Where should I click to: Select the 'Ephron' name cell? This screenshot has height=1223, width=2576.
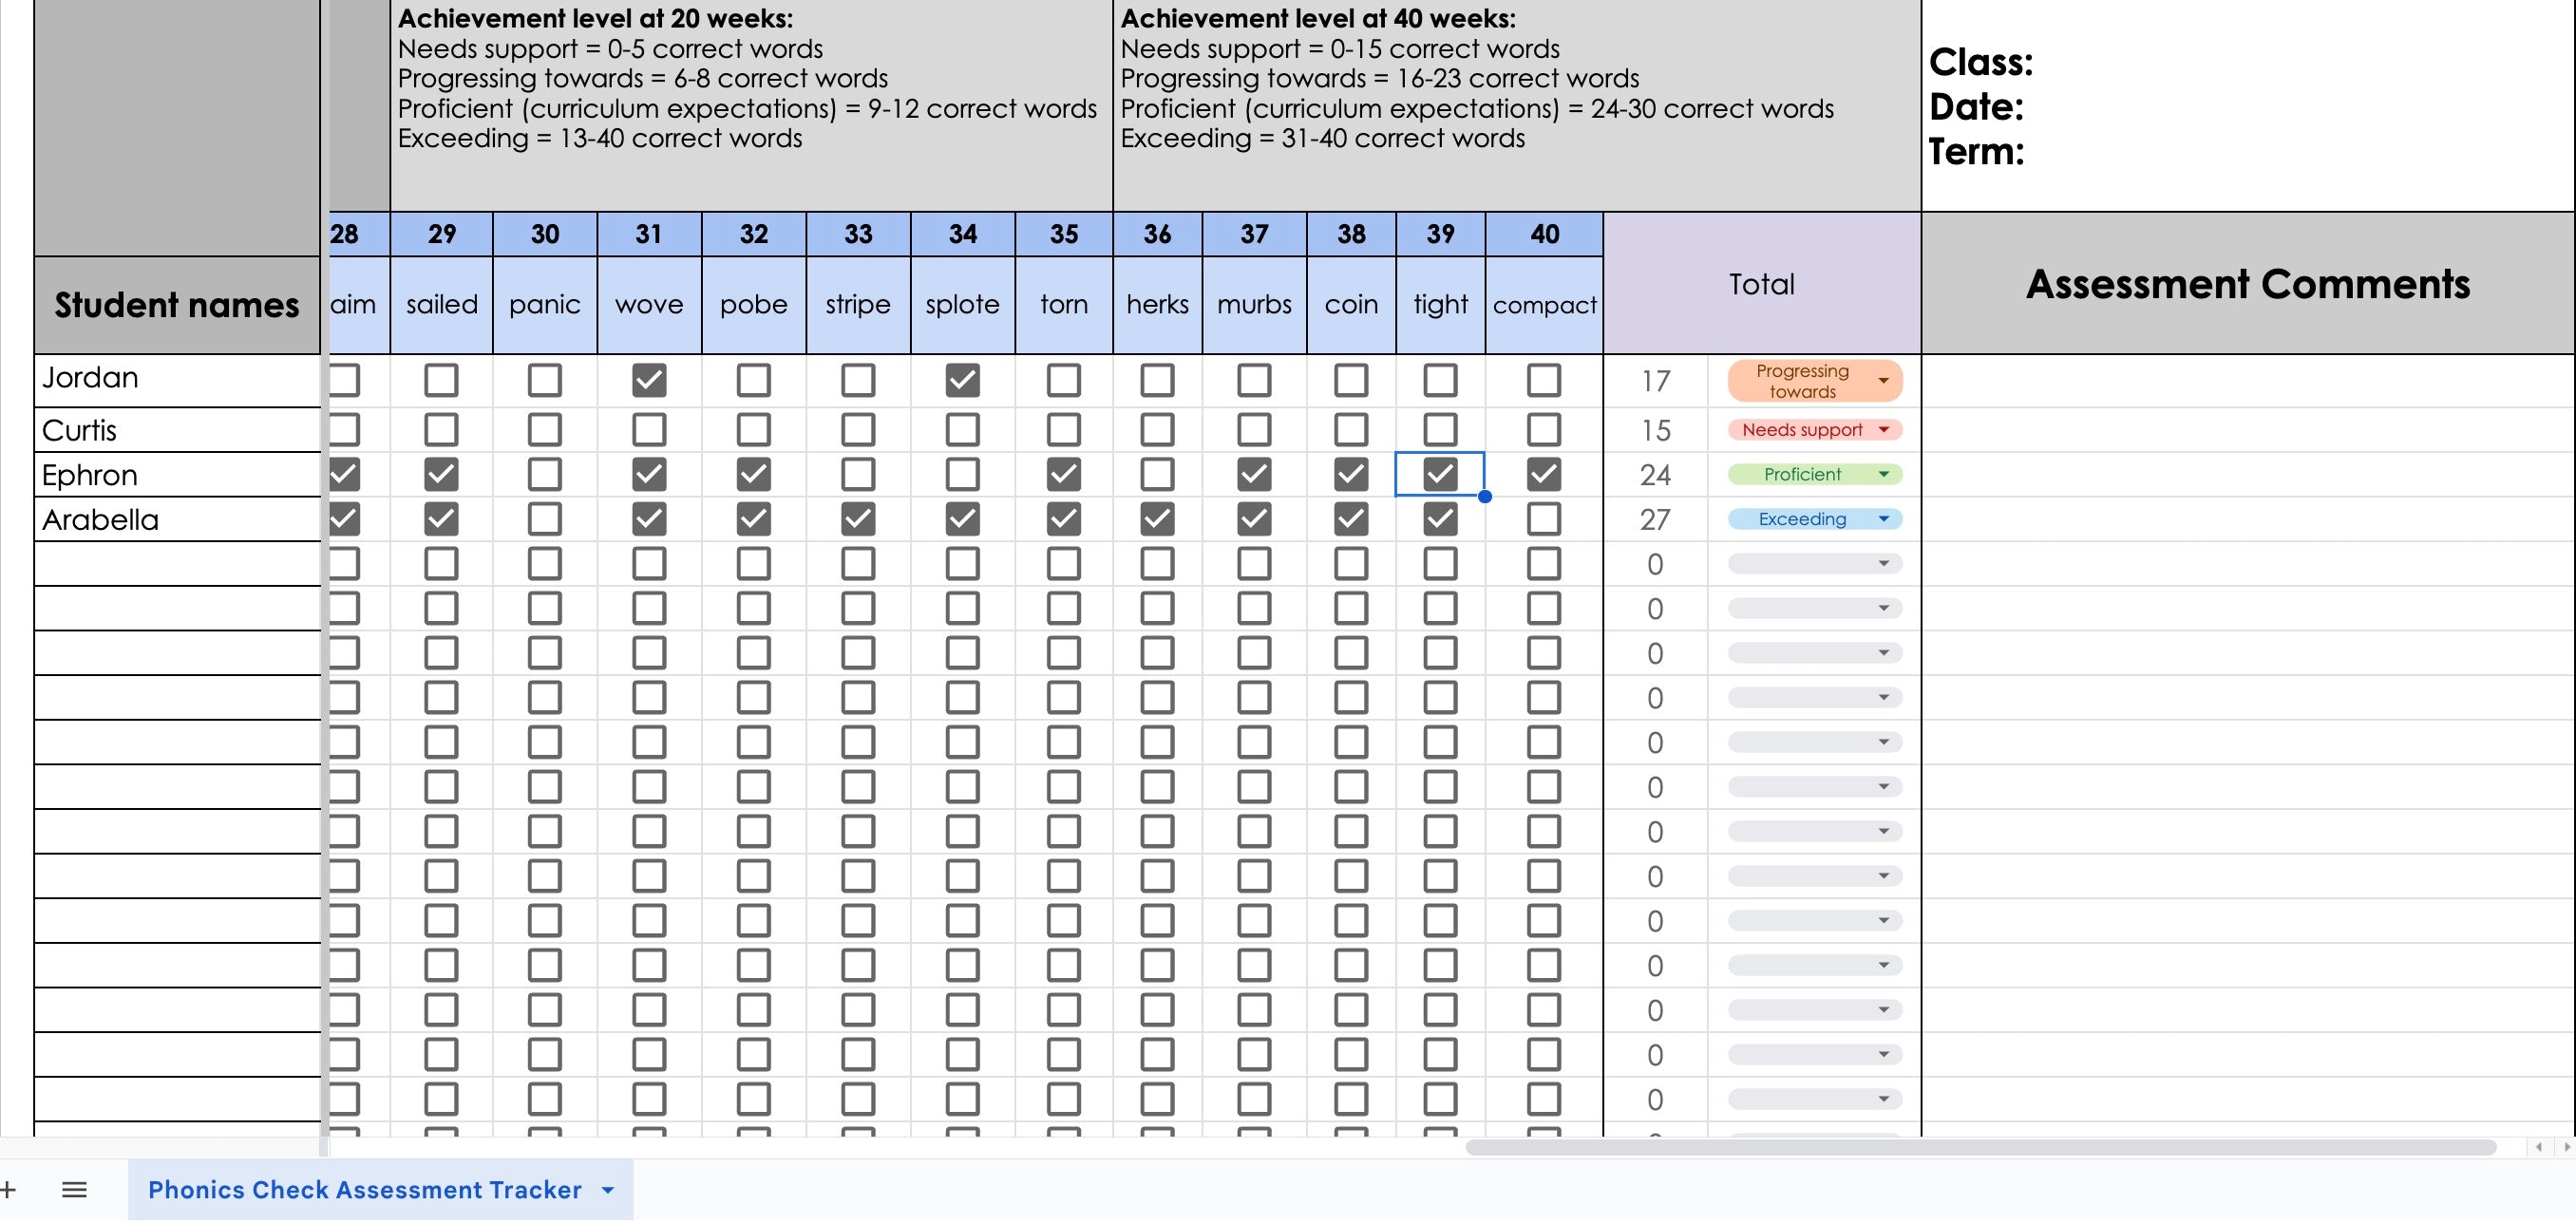pos(177,474)
